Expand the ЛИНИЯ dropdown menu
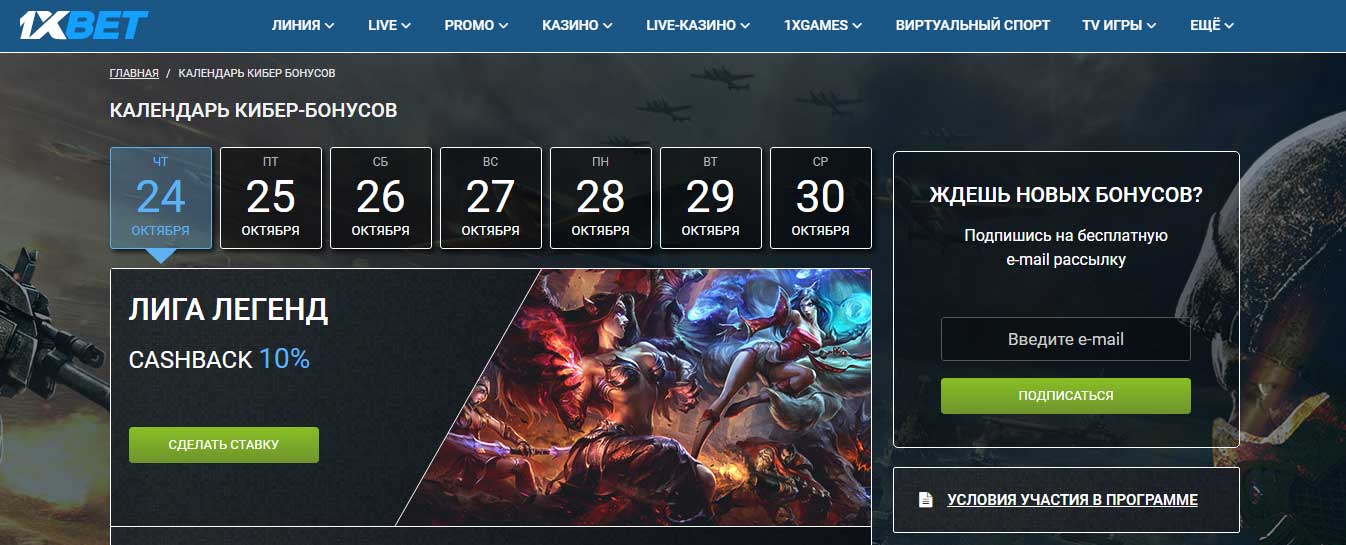Screen dimensions: 1346x545 coord(303,25)
